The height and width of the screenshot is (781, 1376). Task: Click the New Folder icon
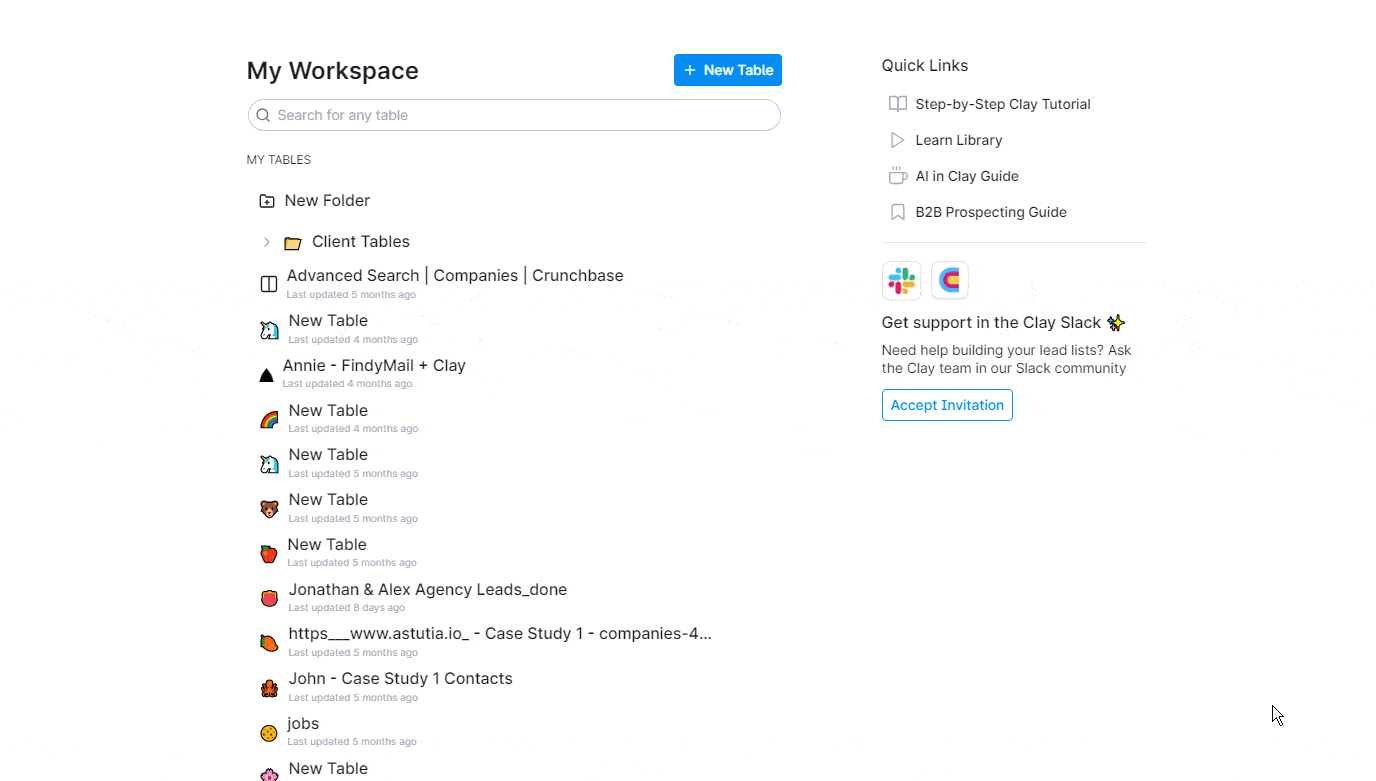coord(267,201)
